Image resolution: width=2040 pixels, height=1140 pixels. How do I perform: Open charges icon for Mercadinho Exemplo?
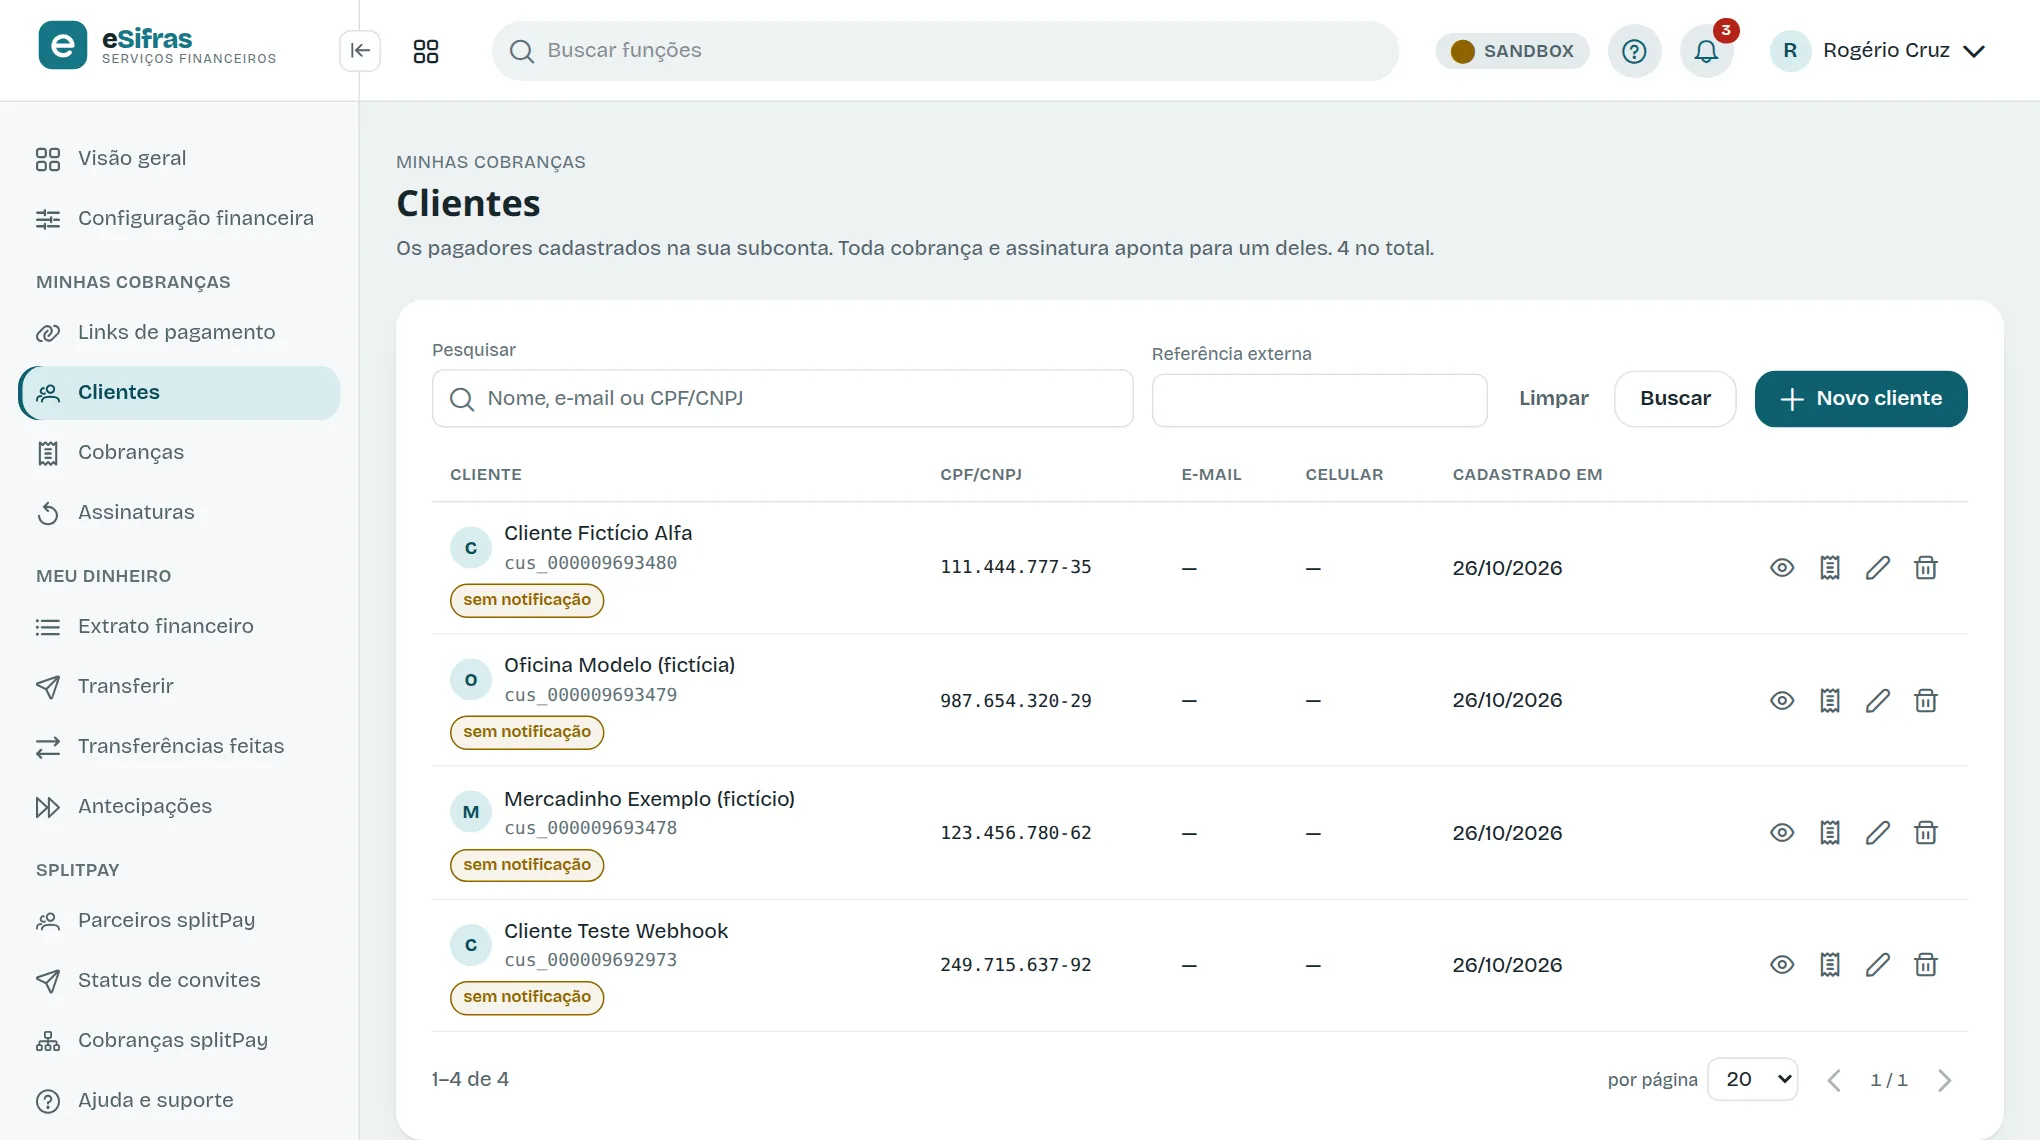pos(1830,833)
